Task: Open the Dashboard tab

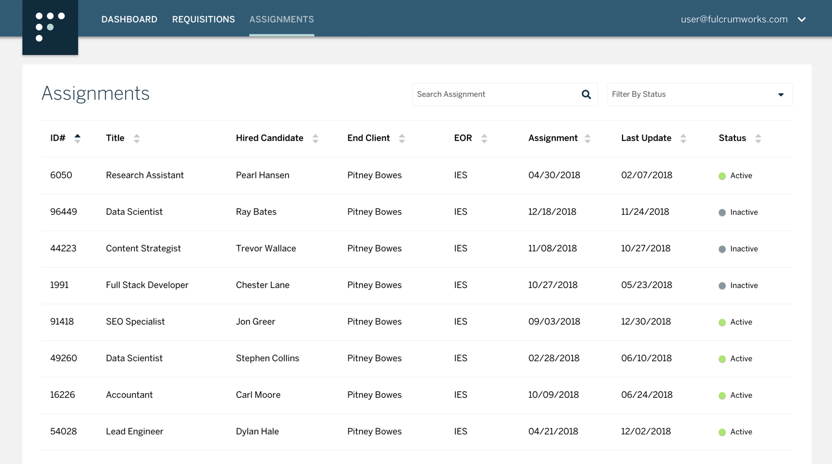Action: 129,20
